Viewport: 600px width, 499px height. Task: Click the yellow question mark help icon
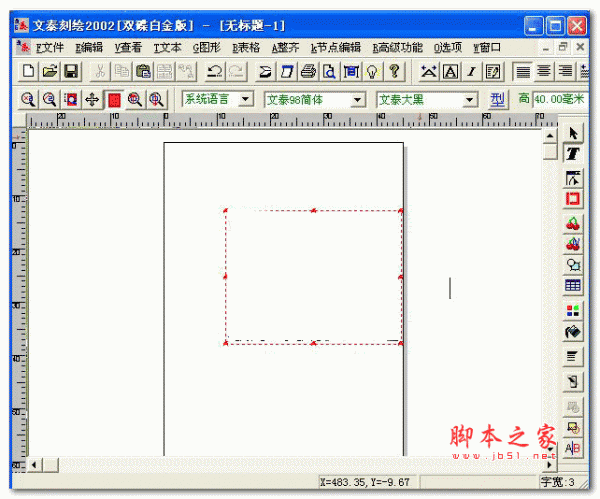(394, 72)
